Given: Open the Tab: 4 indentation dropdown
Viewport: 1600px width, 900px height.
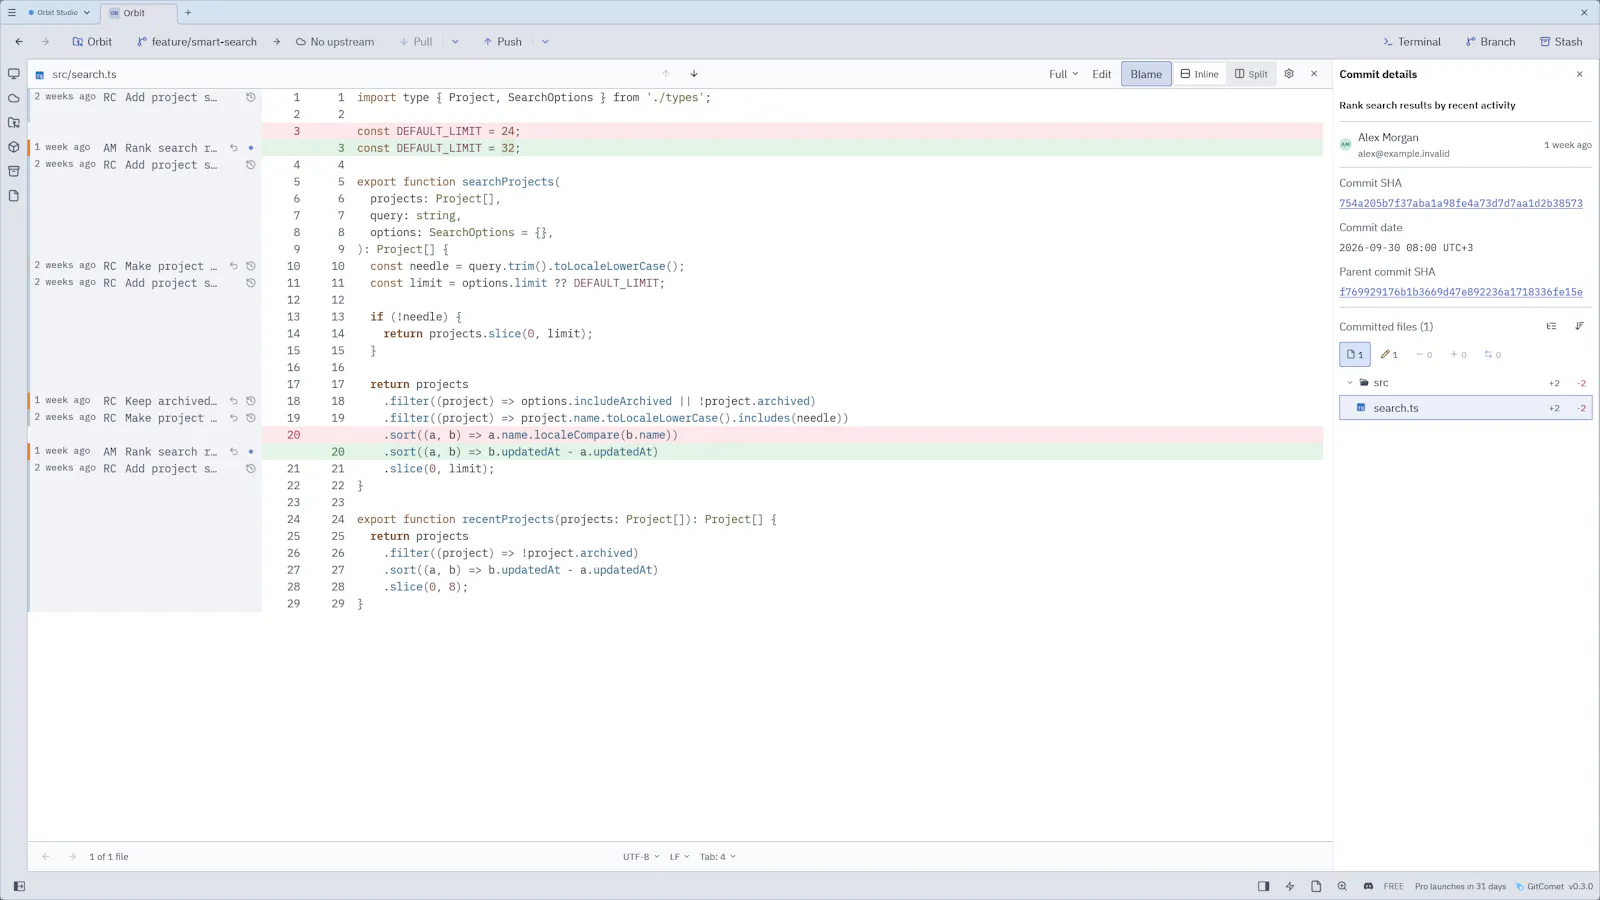Looking at the screenshot, I should point(717,857).
